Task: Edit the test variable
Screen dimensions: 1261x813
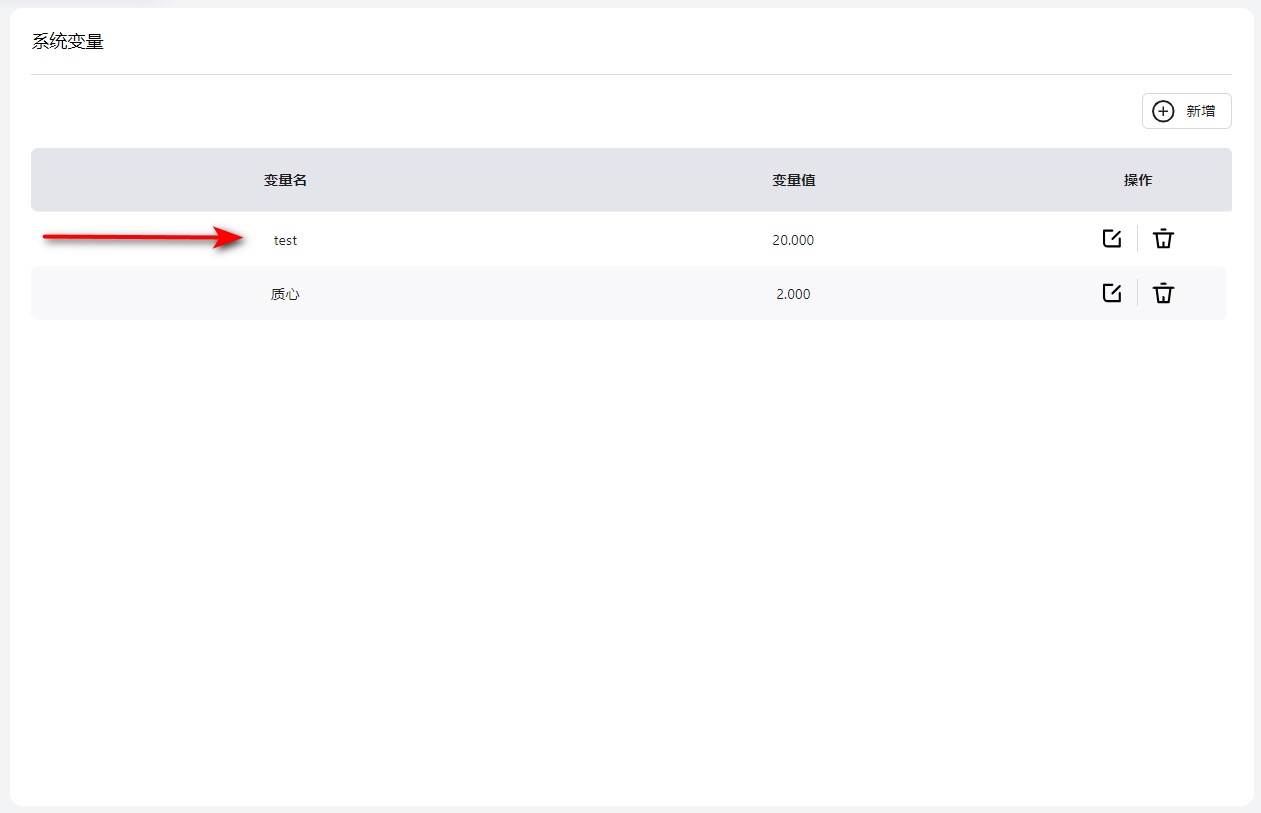Action: 1111,239
